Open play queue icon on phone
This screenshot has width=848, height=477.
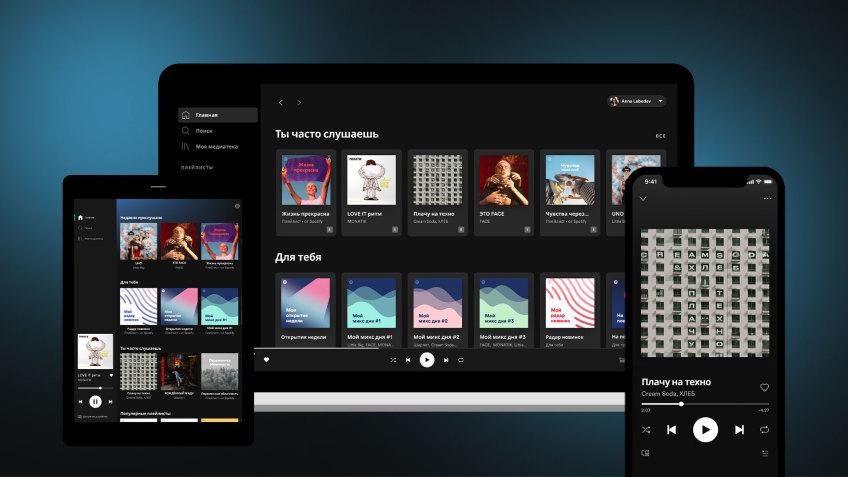tap(765, 453)
